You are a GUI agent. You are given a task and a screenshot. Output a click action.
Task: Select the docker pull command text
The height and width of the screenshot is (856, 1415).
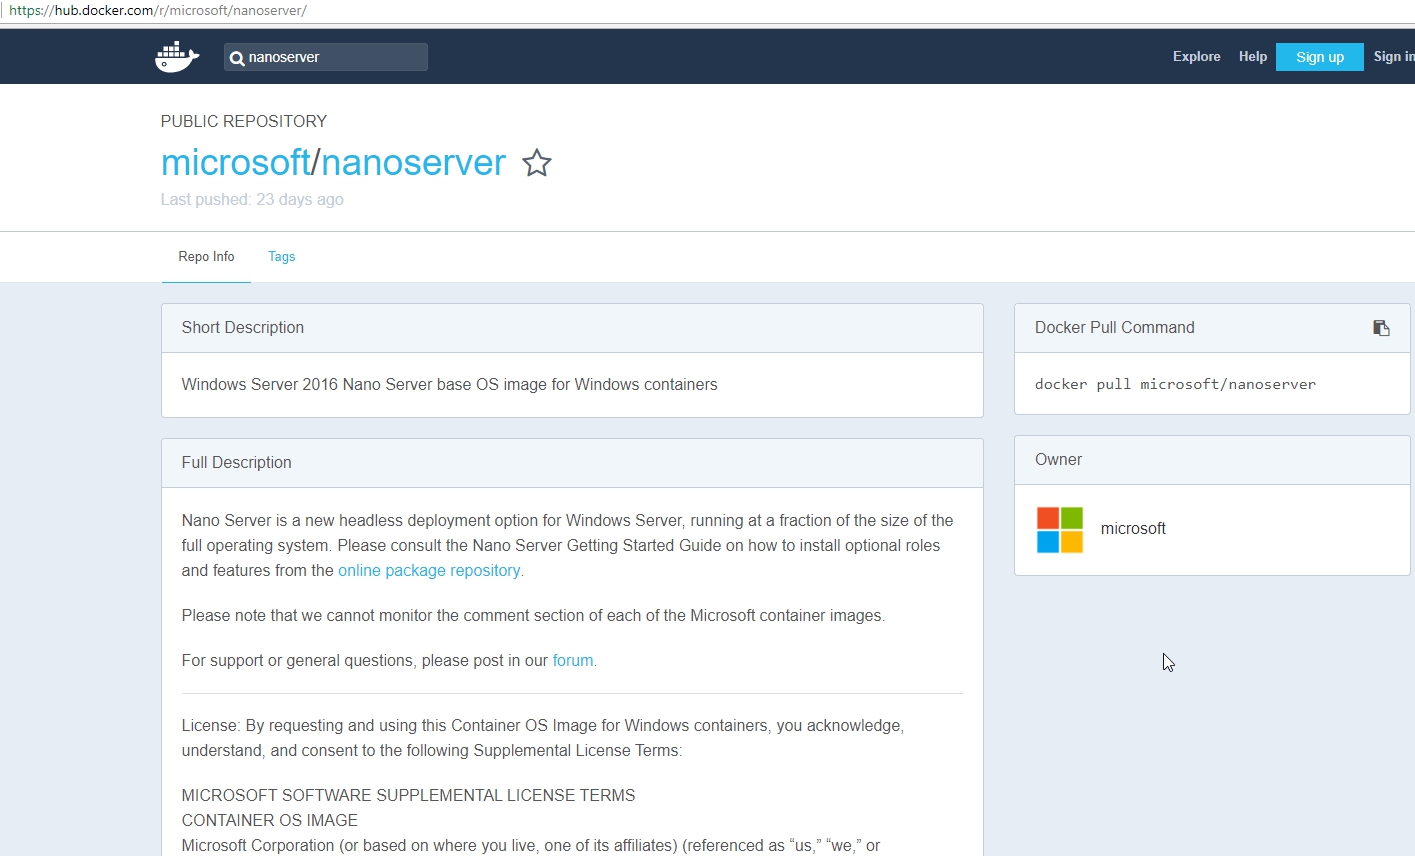pyautogui.click(x=1175, y=384)
